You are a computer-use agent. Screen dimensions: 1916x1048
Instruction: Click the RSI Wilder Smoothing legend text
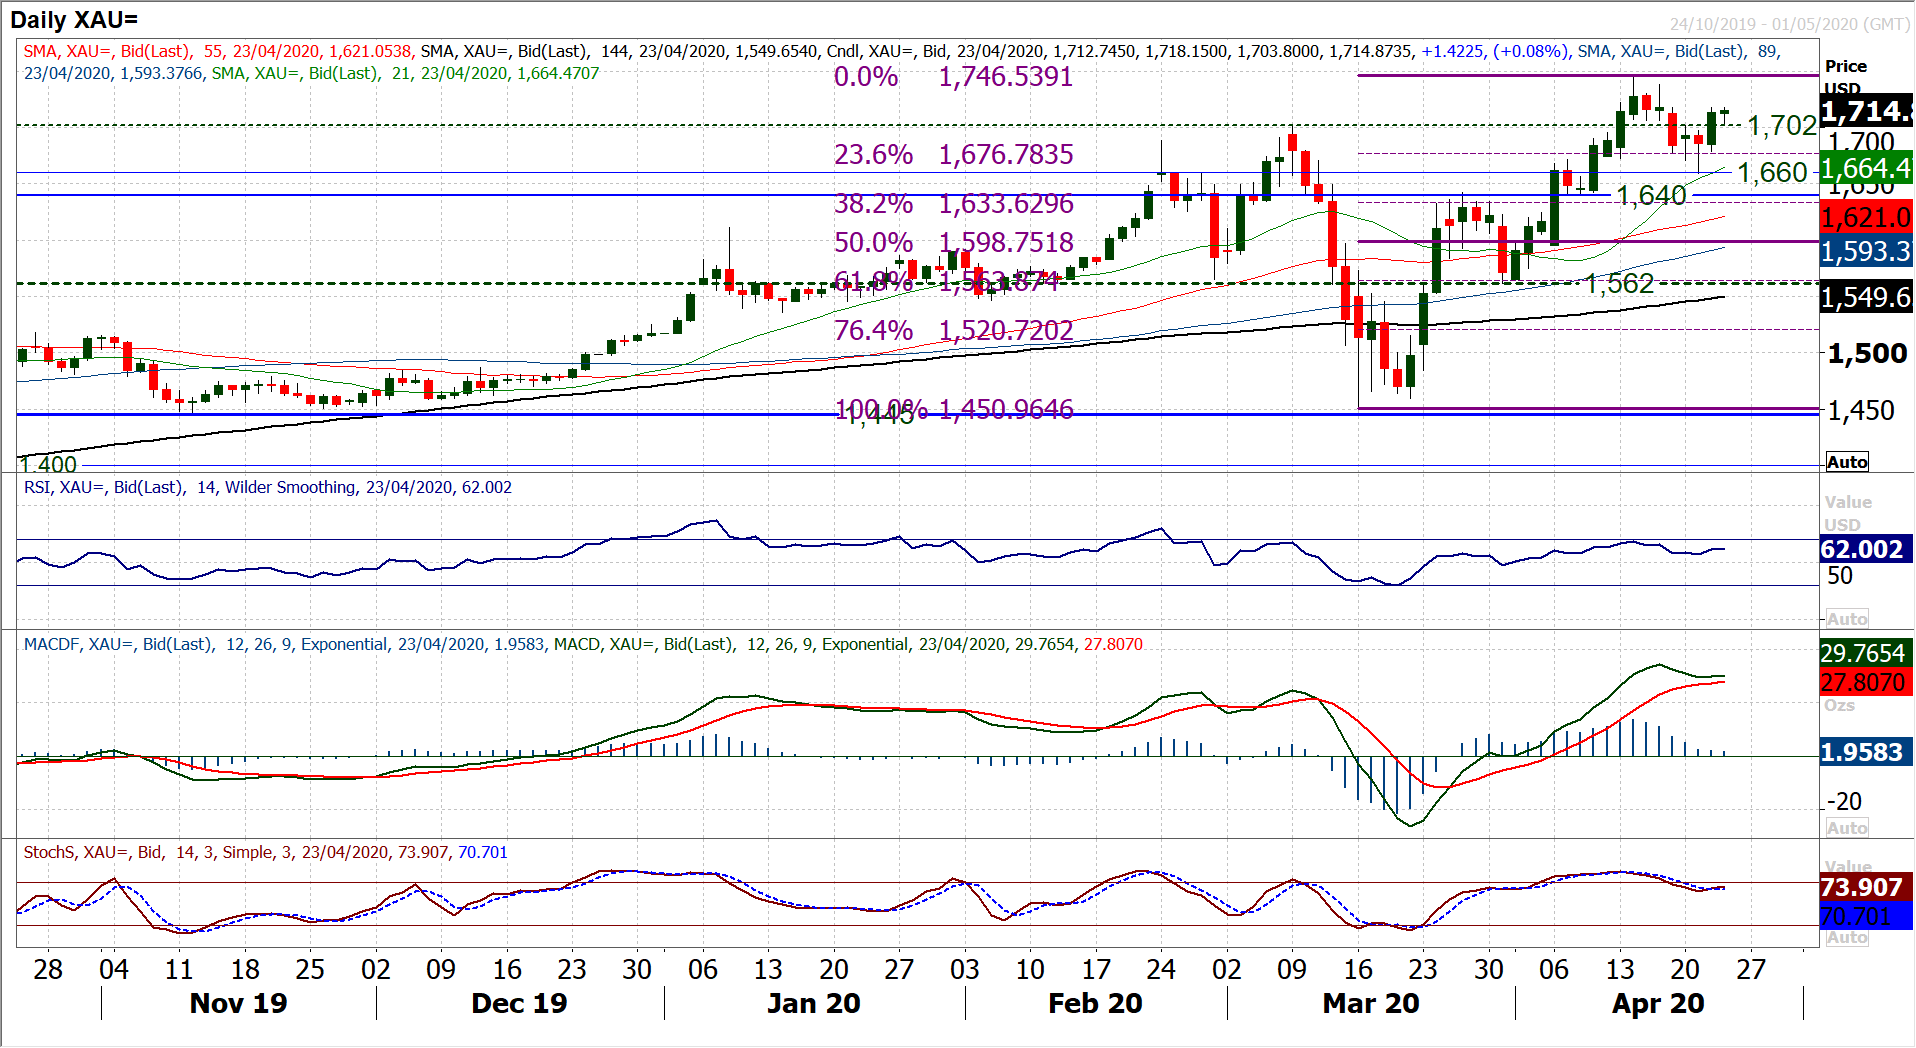(x=268, y=488)
